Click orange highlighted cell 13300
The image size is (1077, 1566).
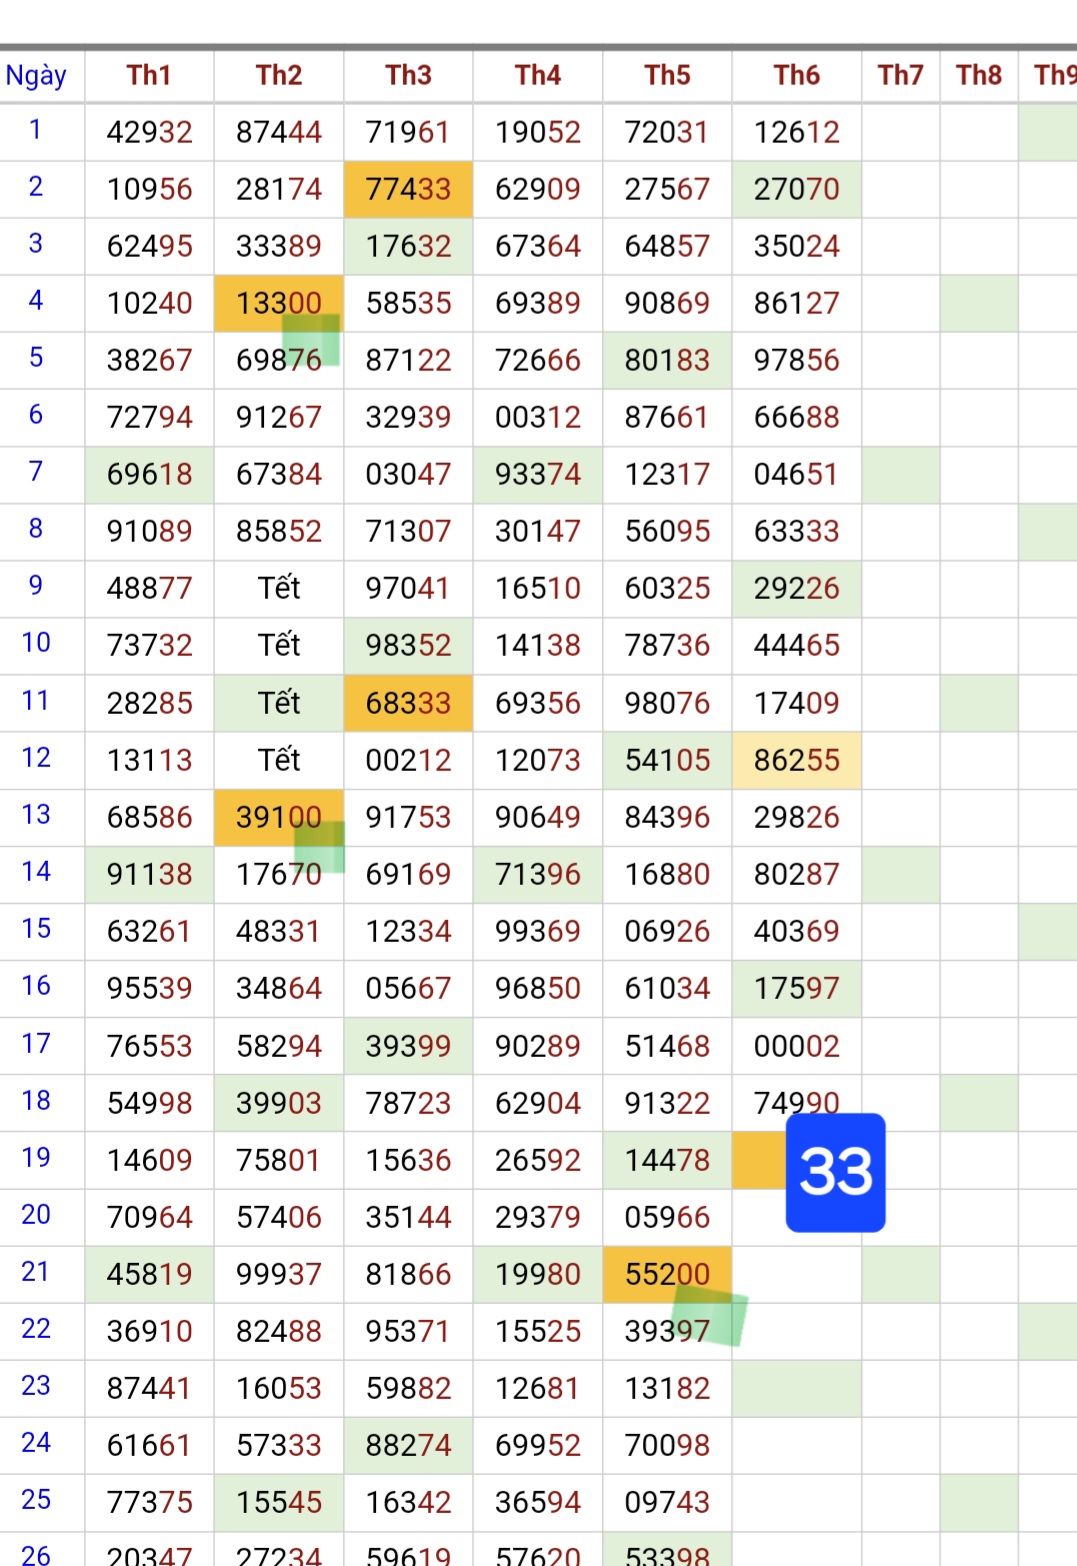point(278,303)
